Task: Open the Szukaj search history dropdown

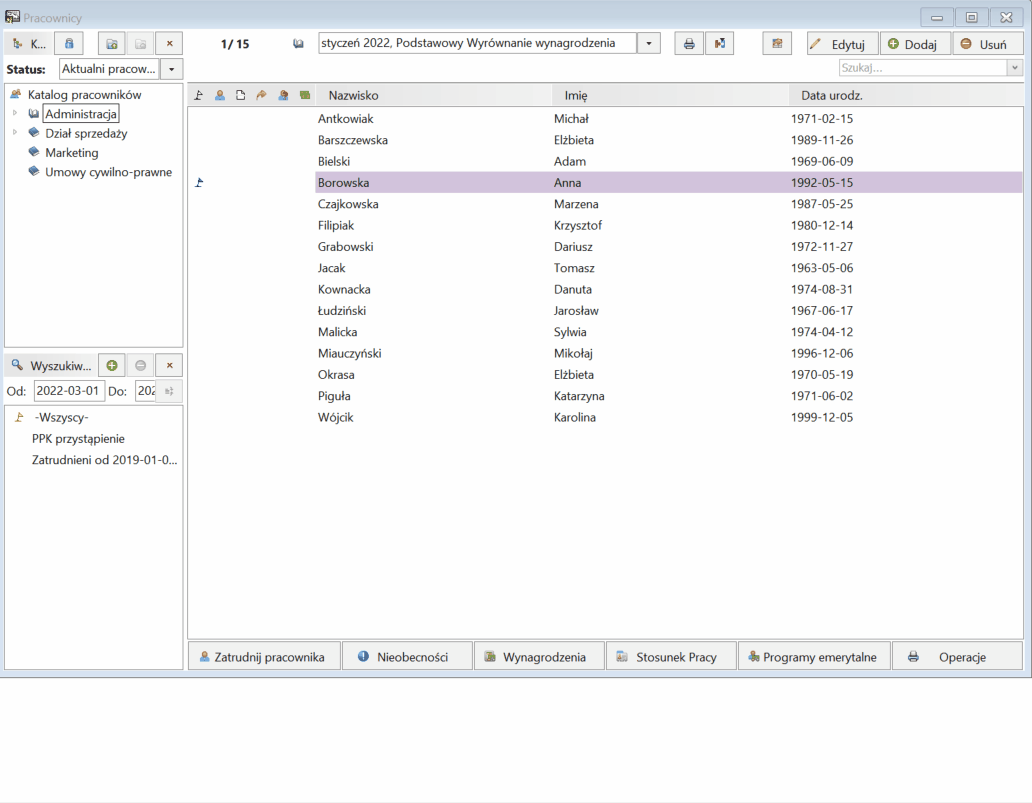Action: click(1014, 68)
